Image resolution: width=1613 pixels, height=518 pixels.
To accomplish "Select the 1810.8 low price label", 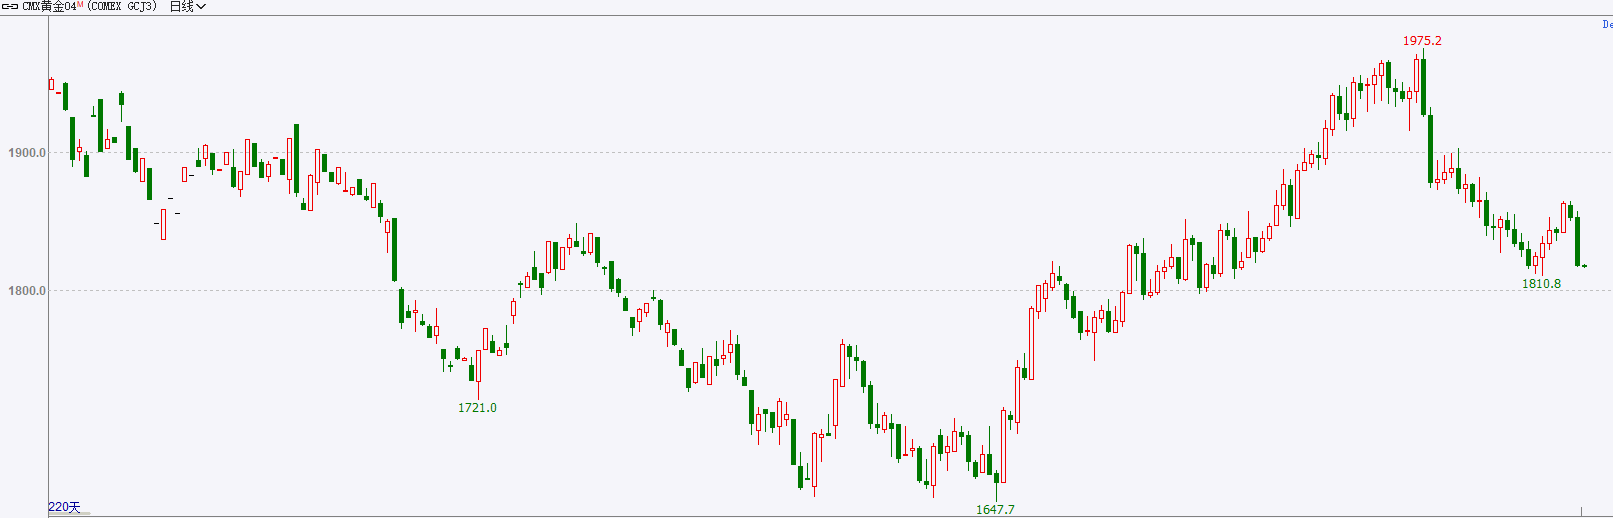I will 1541,284.
